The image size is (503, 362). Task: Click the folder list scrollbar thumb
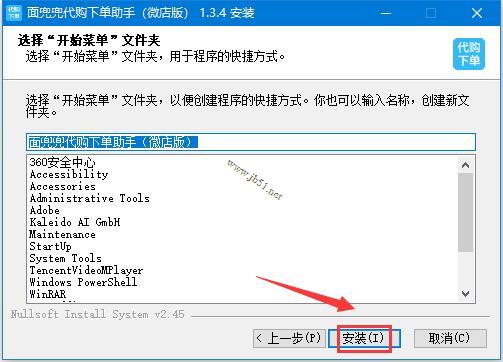(x=466, y=212)
